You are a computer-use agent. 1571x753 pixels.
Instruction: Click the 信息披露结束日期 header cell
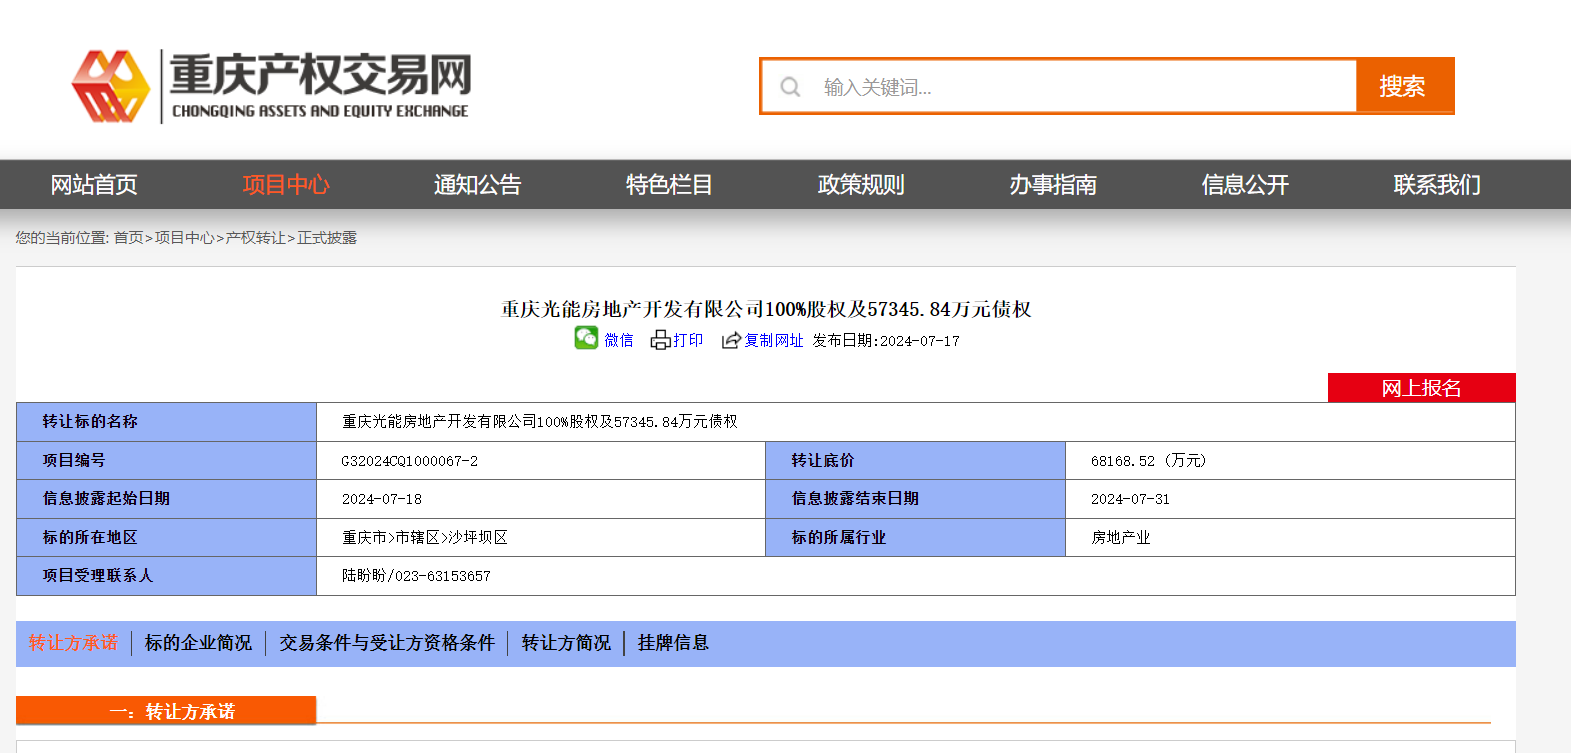coord(916,499)
